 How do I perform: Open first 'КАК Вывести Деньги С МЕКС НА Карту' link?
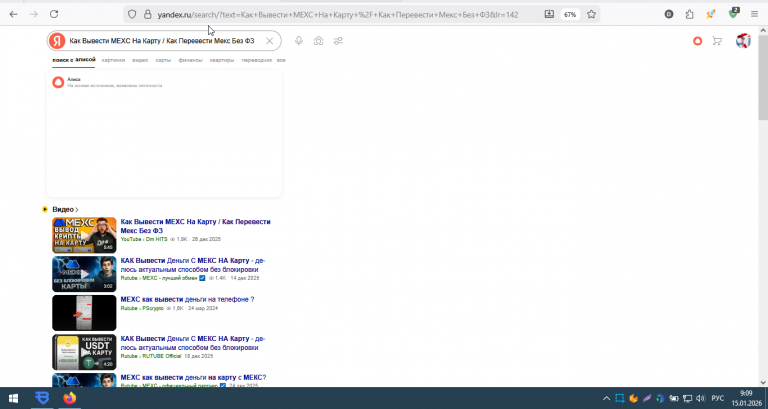(193, 265)
